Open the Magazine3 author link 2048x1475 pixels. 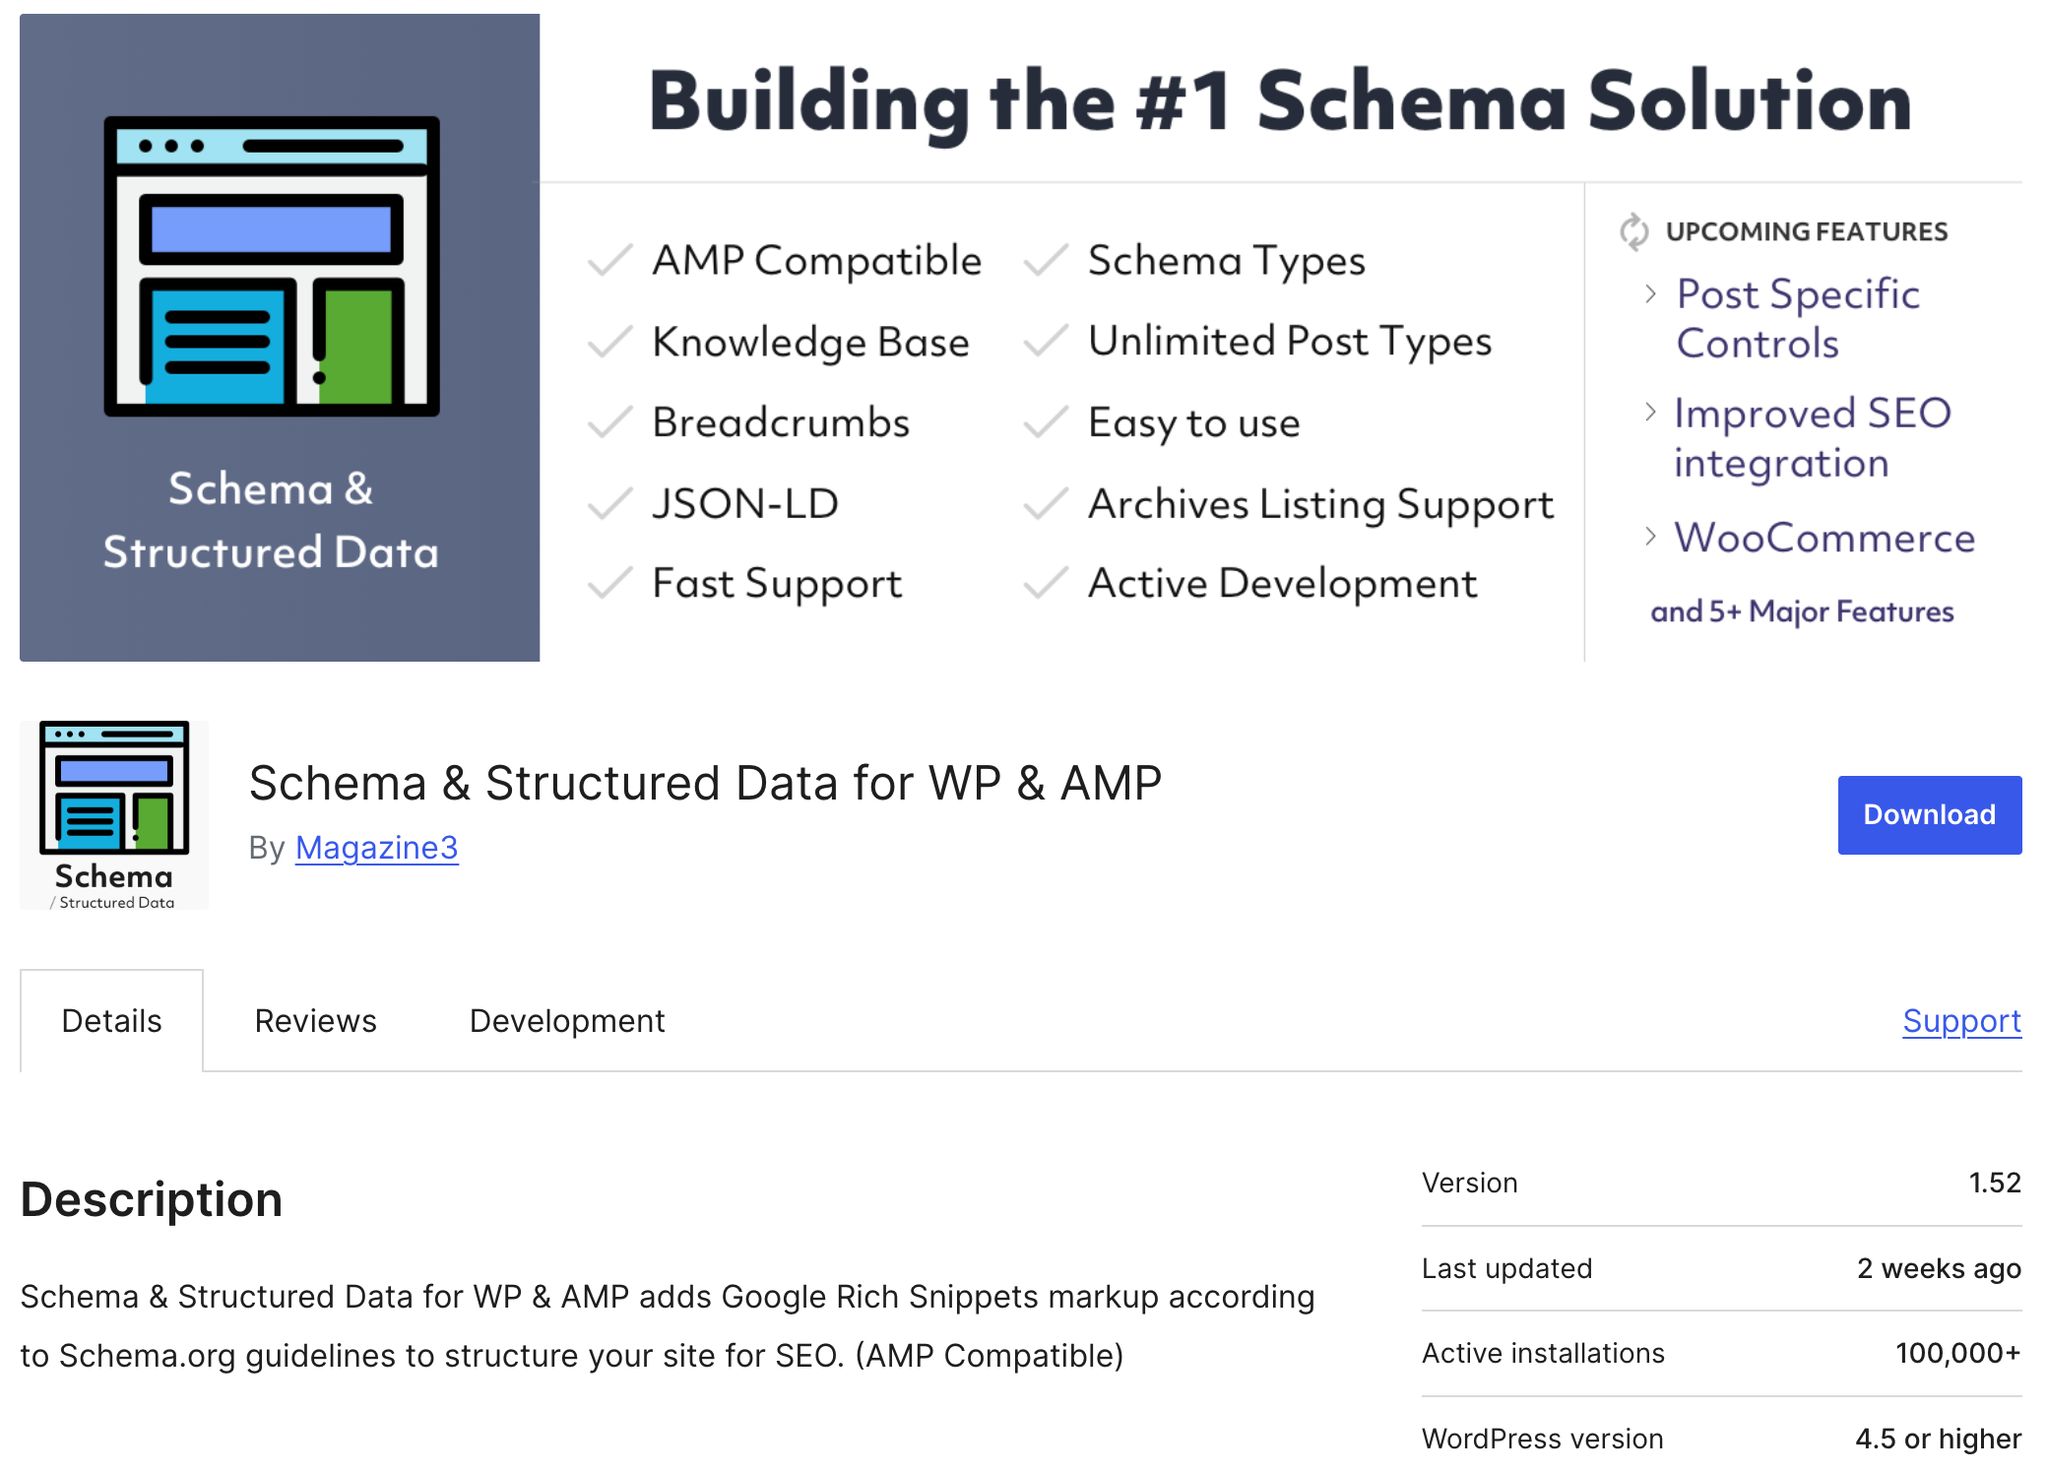tap(376, 847)
